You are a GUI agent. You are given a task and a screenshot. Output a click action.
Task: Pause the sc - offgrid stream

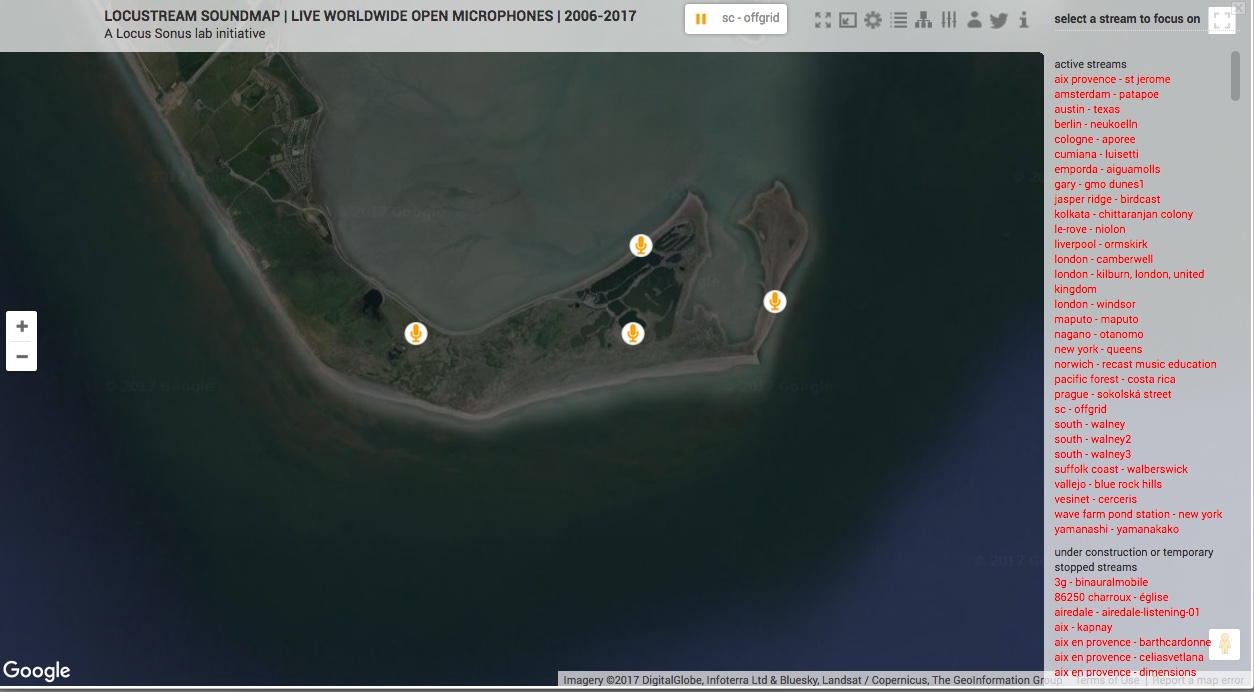pyautogui.click(x=701, y=19)
